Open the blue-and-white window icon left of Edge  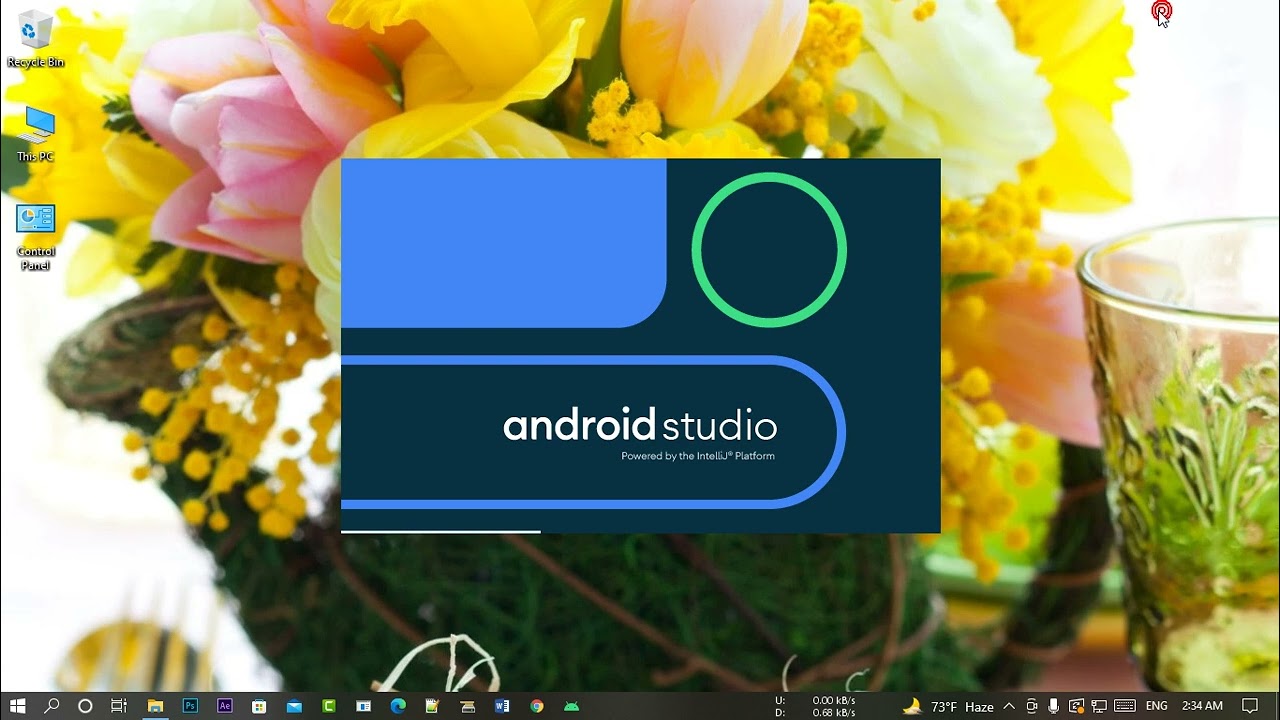pos(363,706)
